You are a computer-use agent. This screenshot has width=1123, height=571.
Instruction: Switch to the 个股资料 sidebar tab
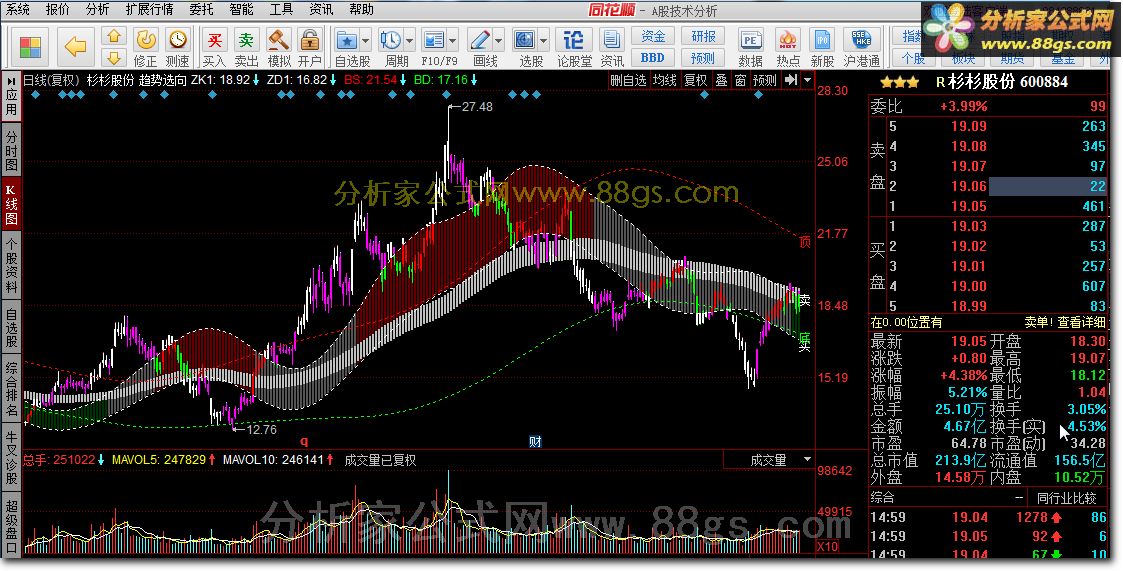[x=11, y=264]
